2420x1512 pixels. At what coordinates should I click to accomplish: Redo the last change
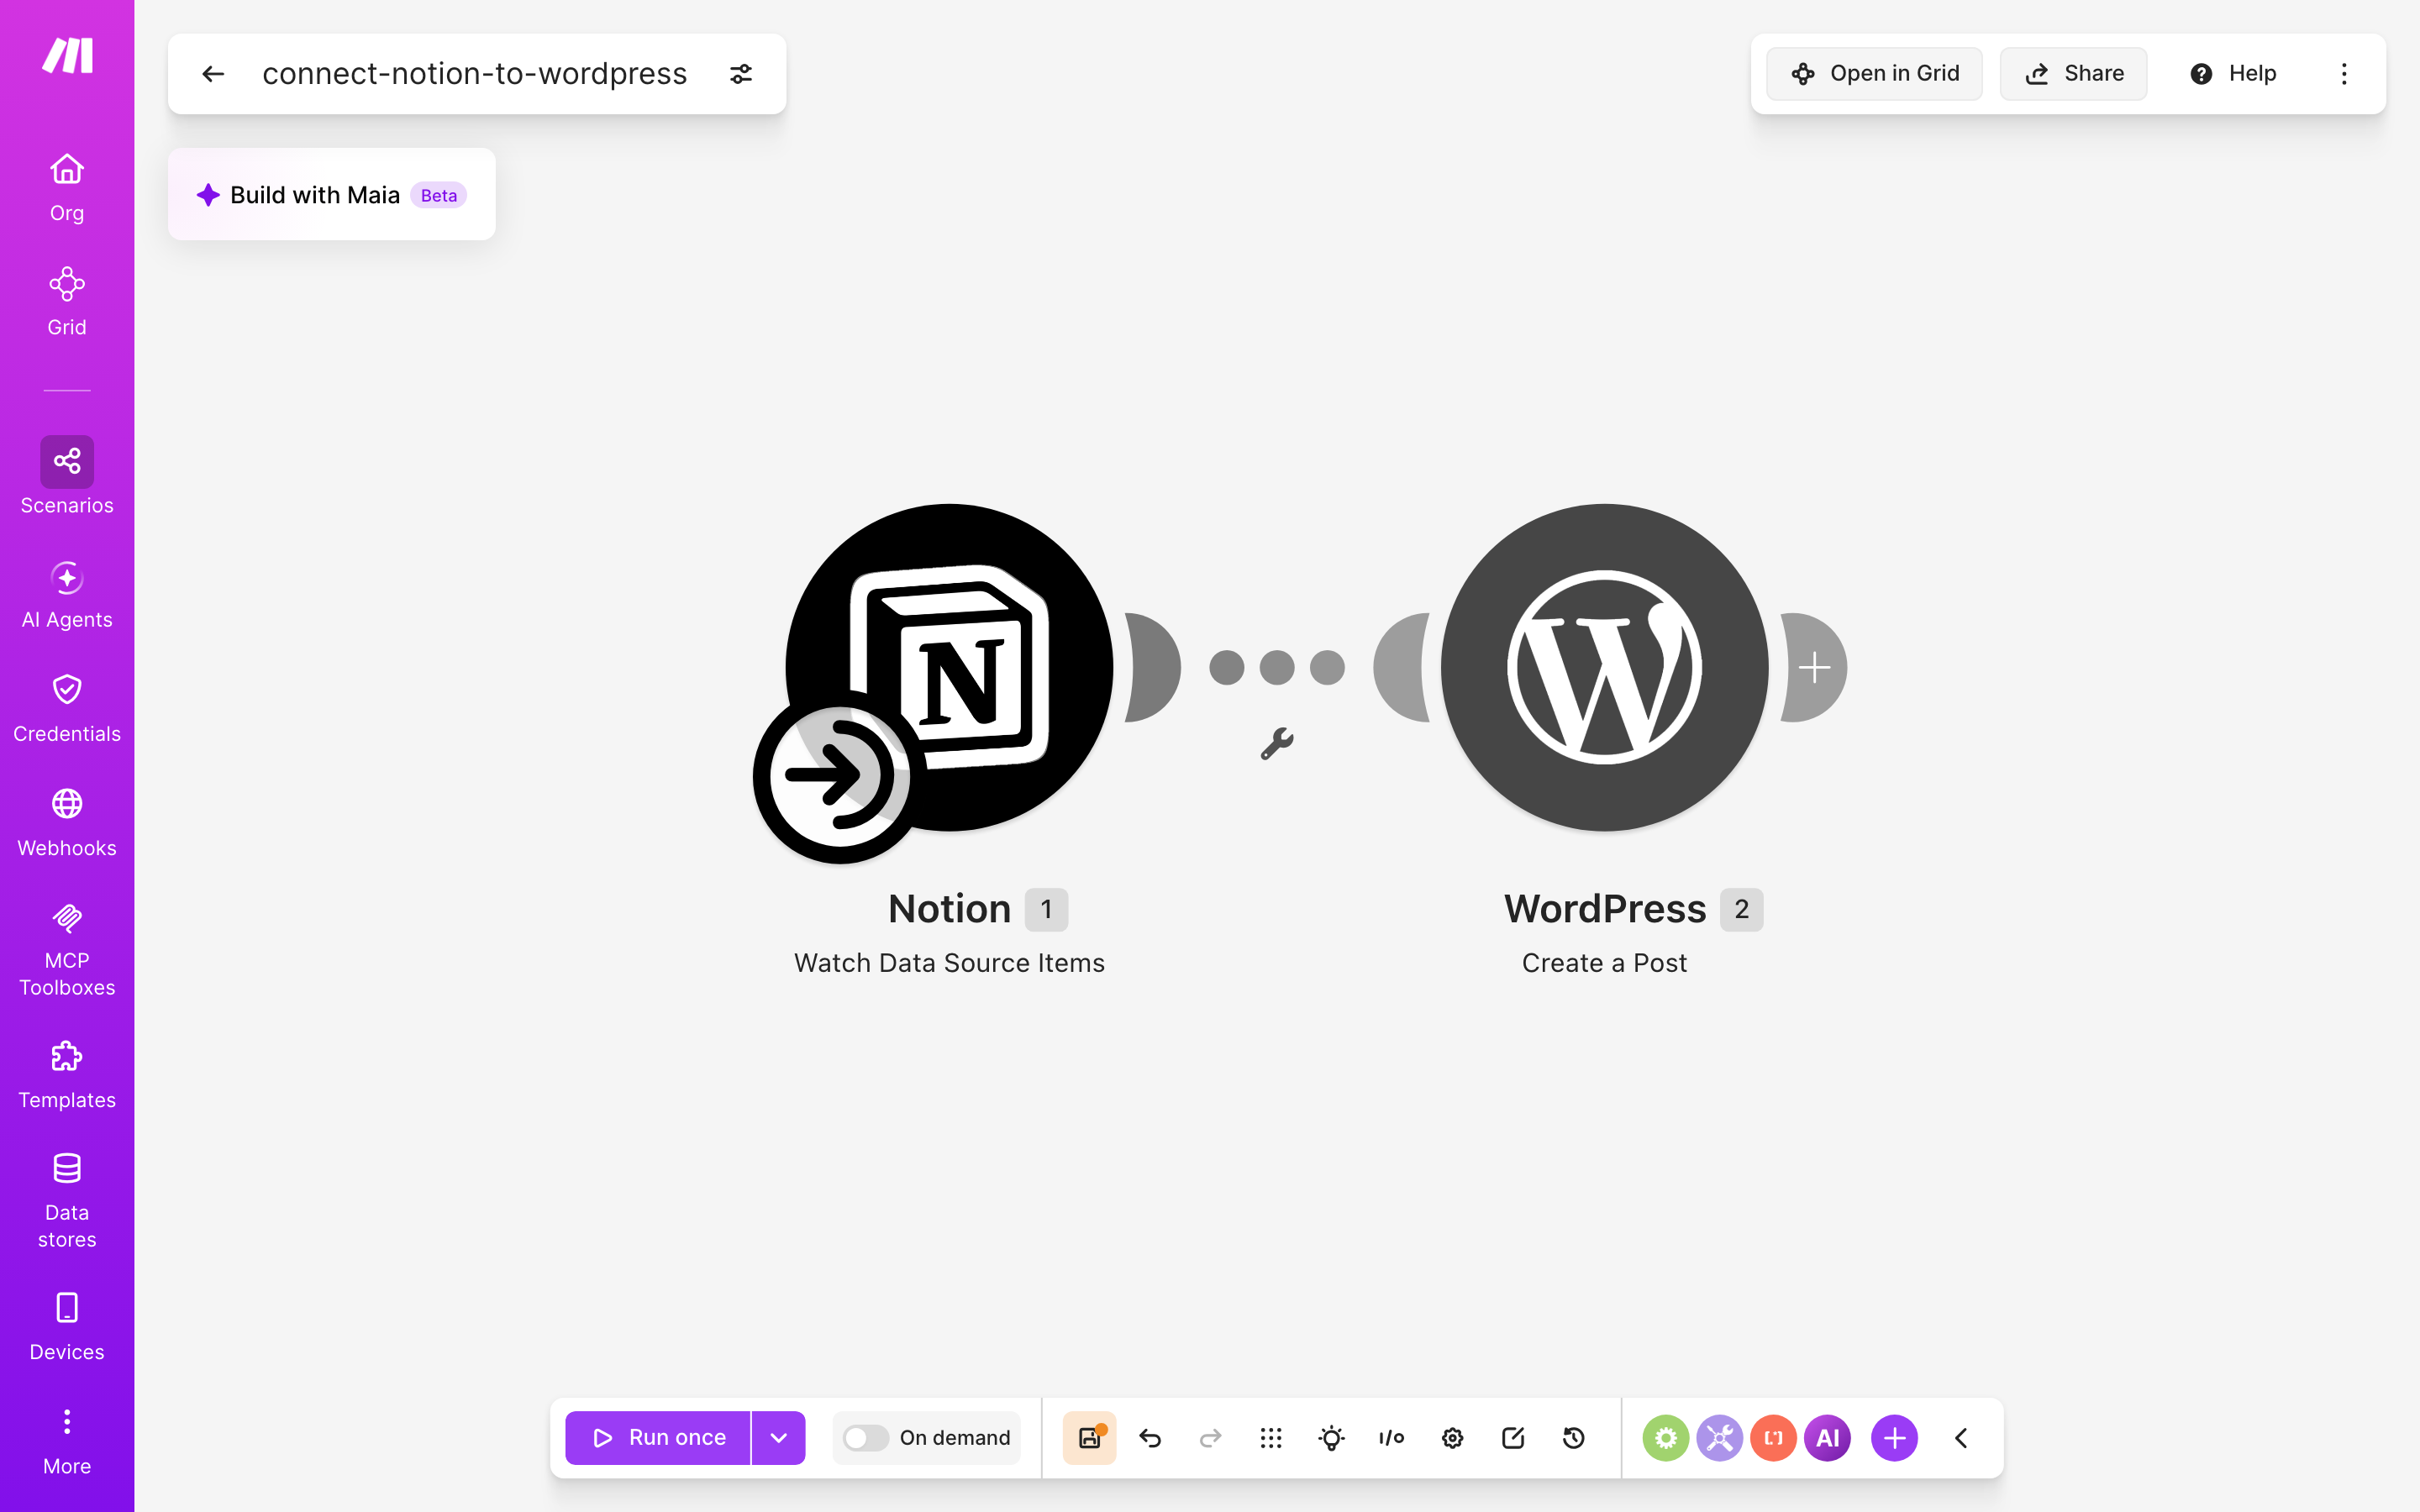tap(1210, 1438)
